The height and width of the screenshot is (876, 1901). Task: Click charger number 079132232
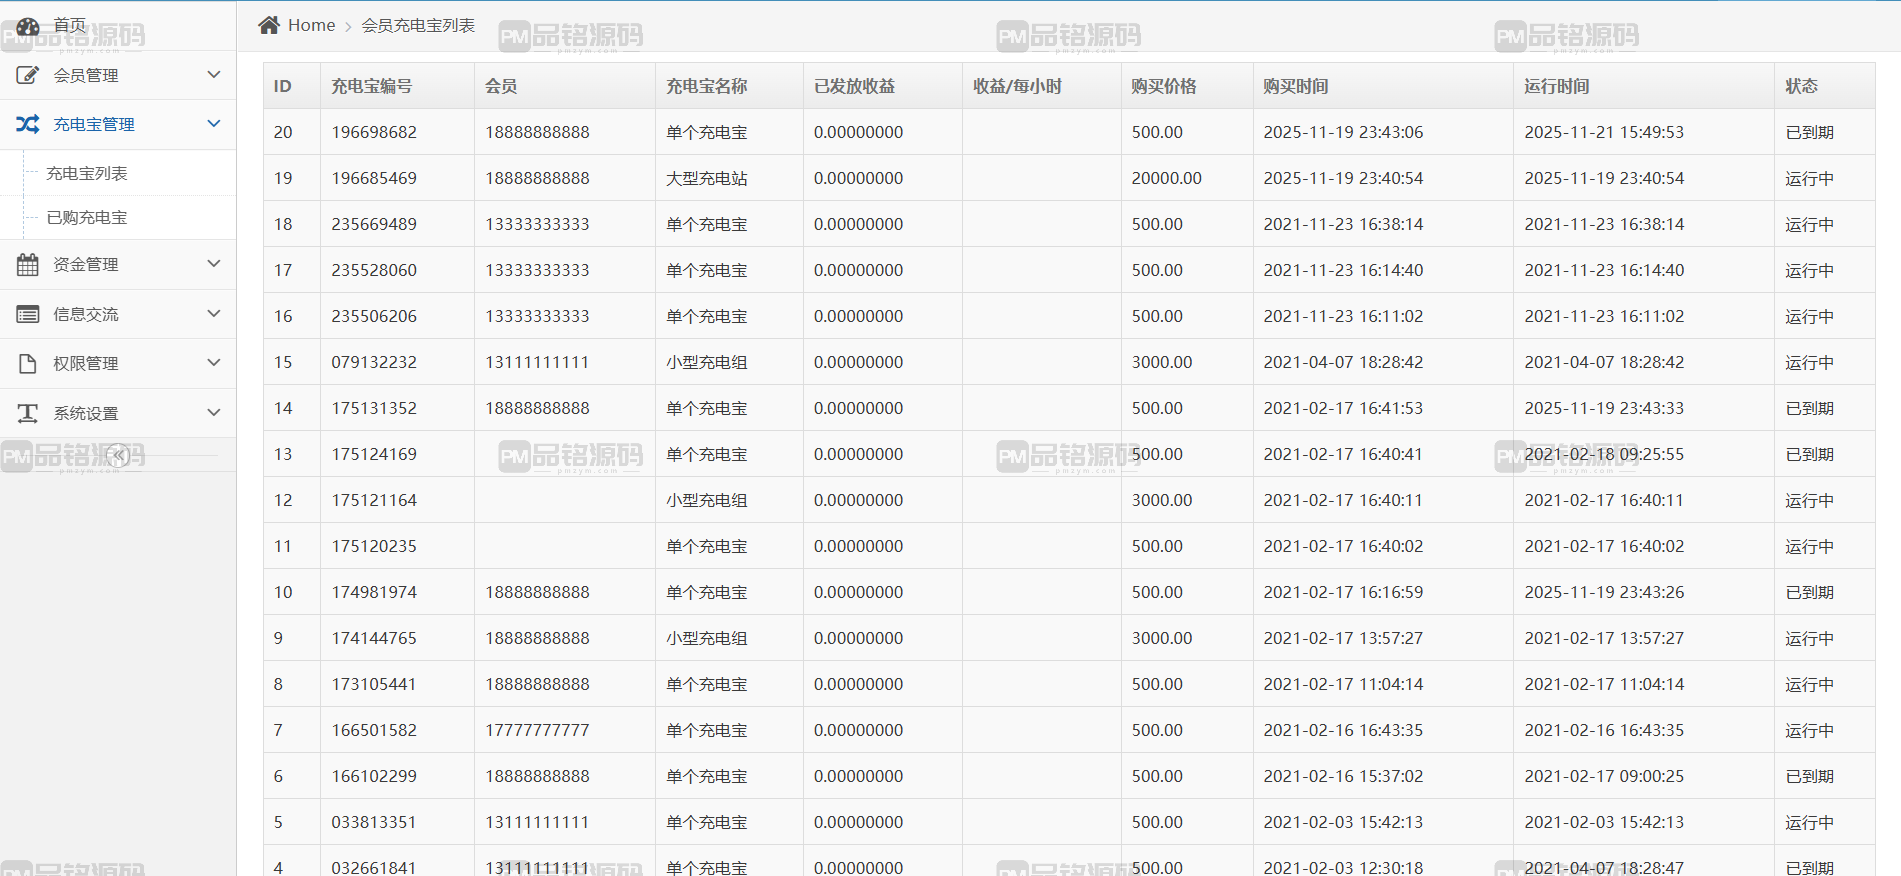click(374, 362)
